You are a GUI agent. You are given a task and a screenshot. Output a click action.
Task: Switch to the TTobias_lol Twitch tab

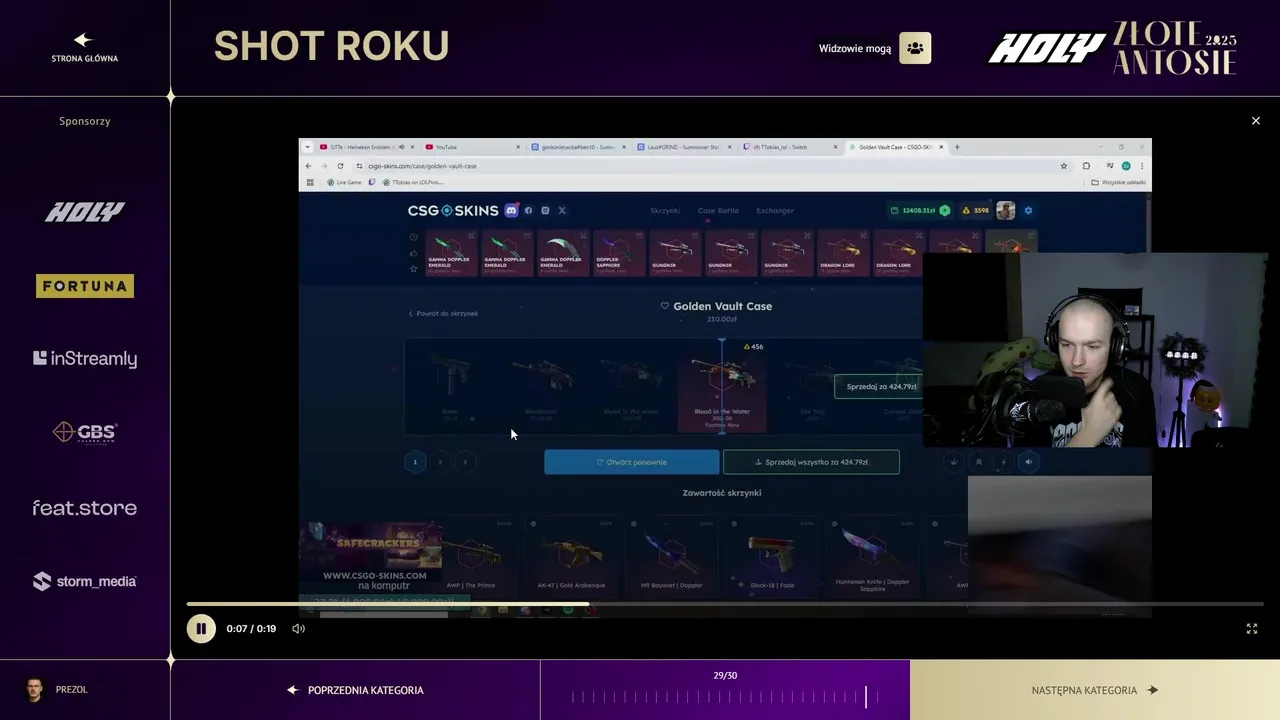pos(790,147)
